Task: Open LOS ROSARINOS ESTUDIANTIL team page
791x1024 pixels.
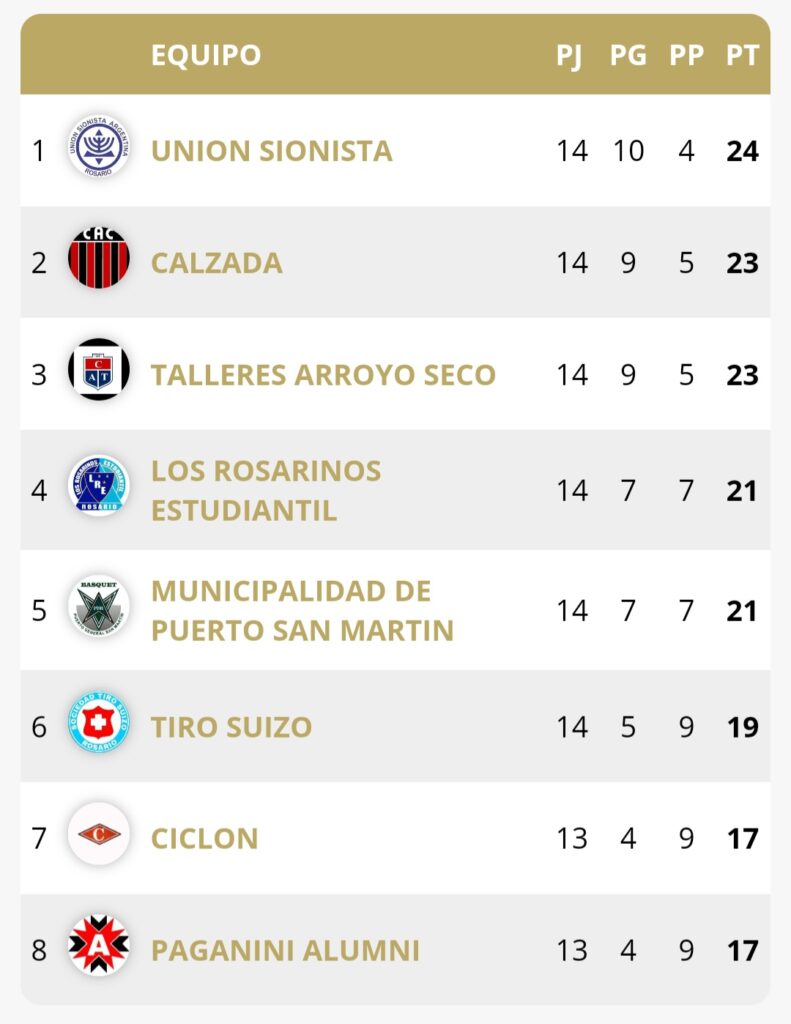Action: click(x=266, y=490)
